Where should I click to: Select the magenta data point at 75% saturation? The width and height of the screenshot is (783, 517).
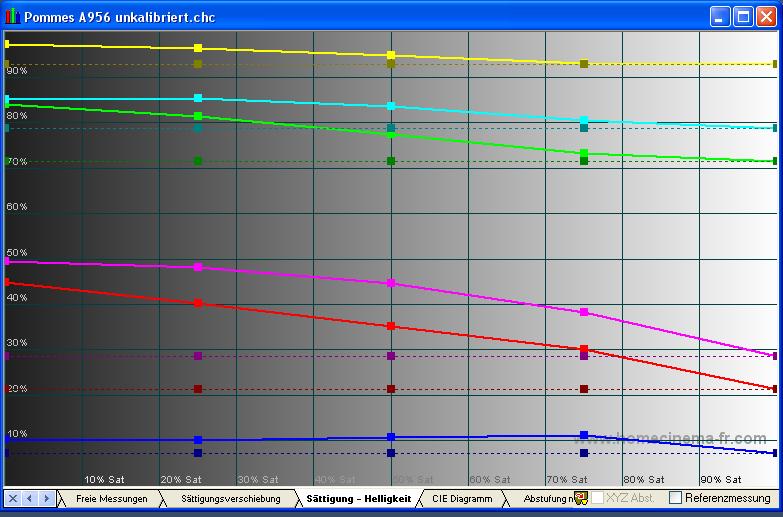(x=584, y=312)
